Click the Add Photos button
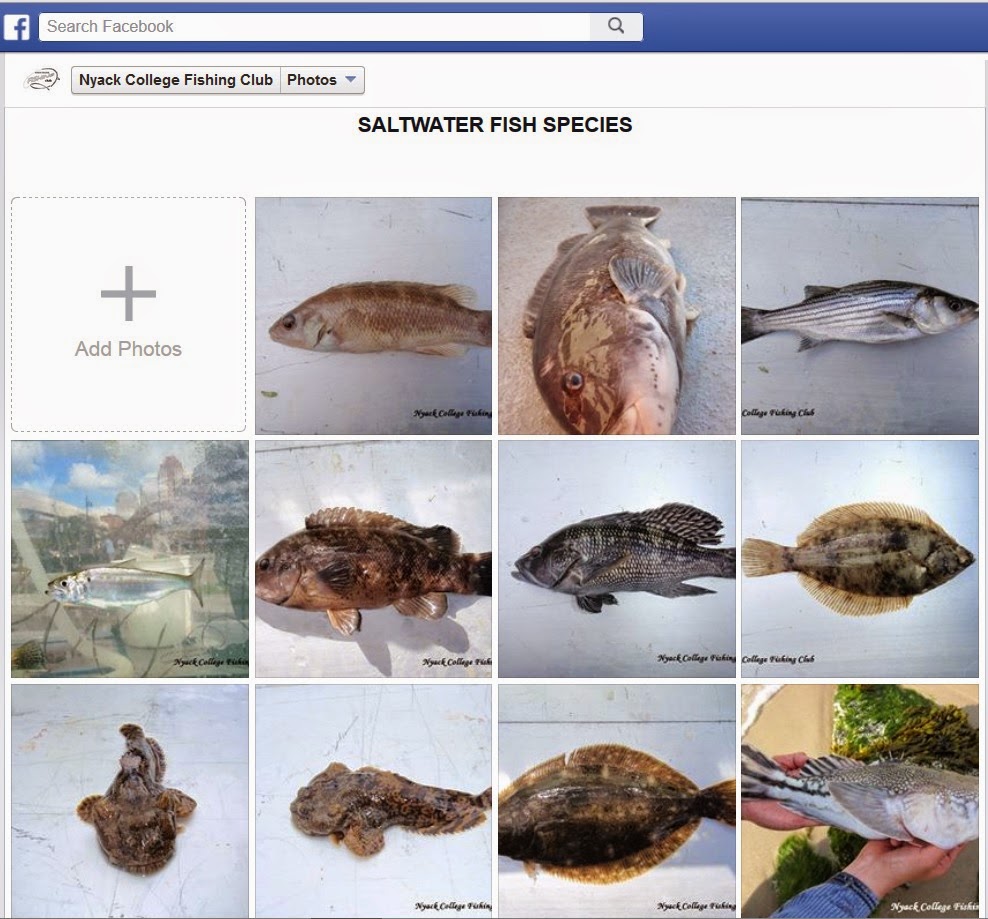988x919 pixels. click(x=128, y=313)
